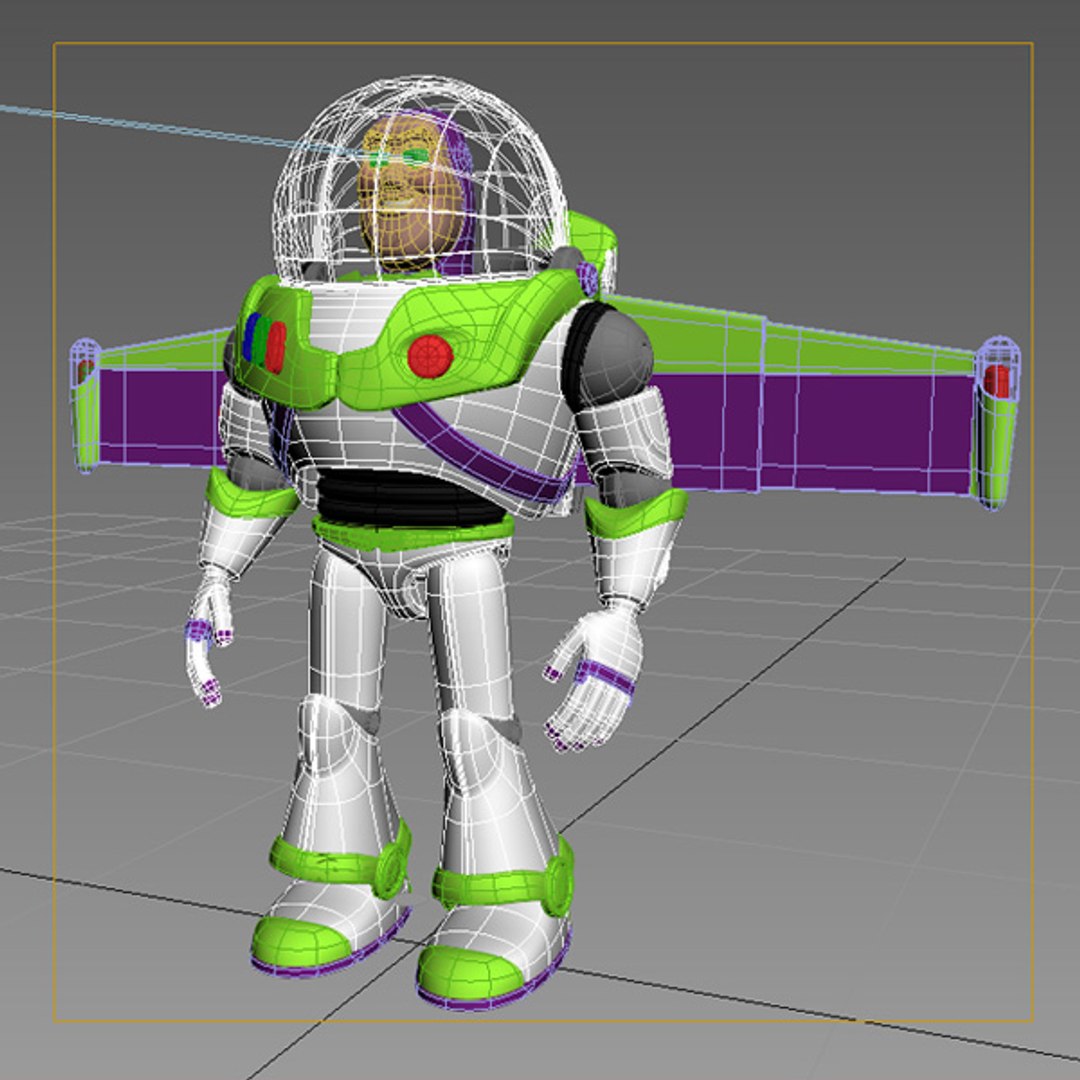The width and height of the screenshot is (1080, 1080).
Task: Click the green belt ring below the black waist
Action: coord(413,533)
